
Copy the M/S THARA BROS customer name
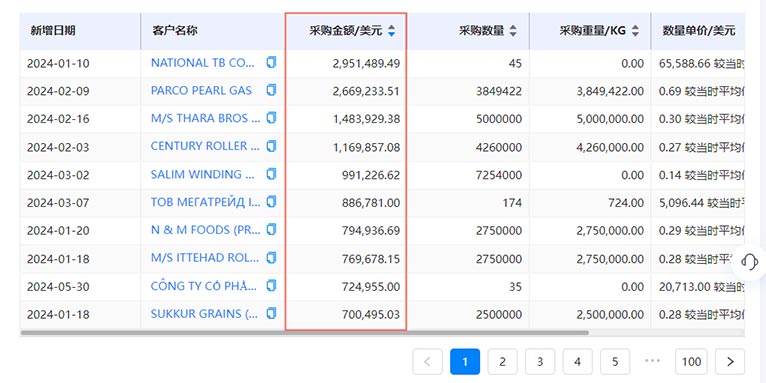271,118
